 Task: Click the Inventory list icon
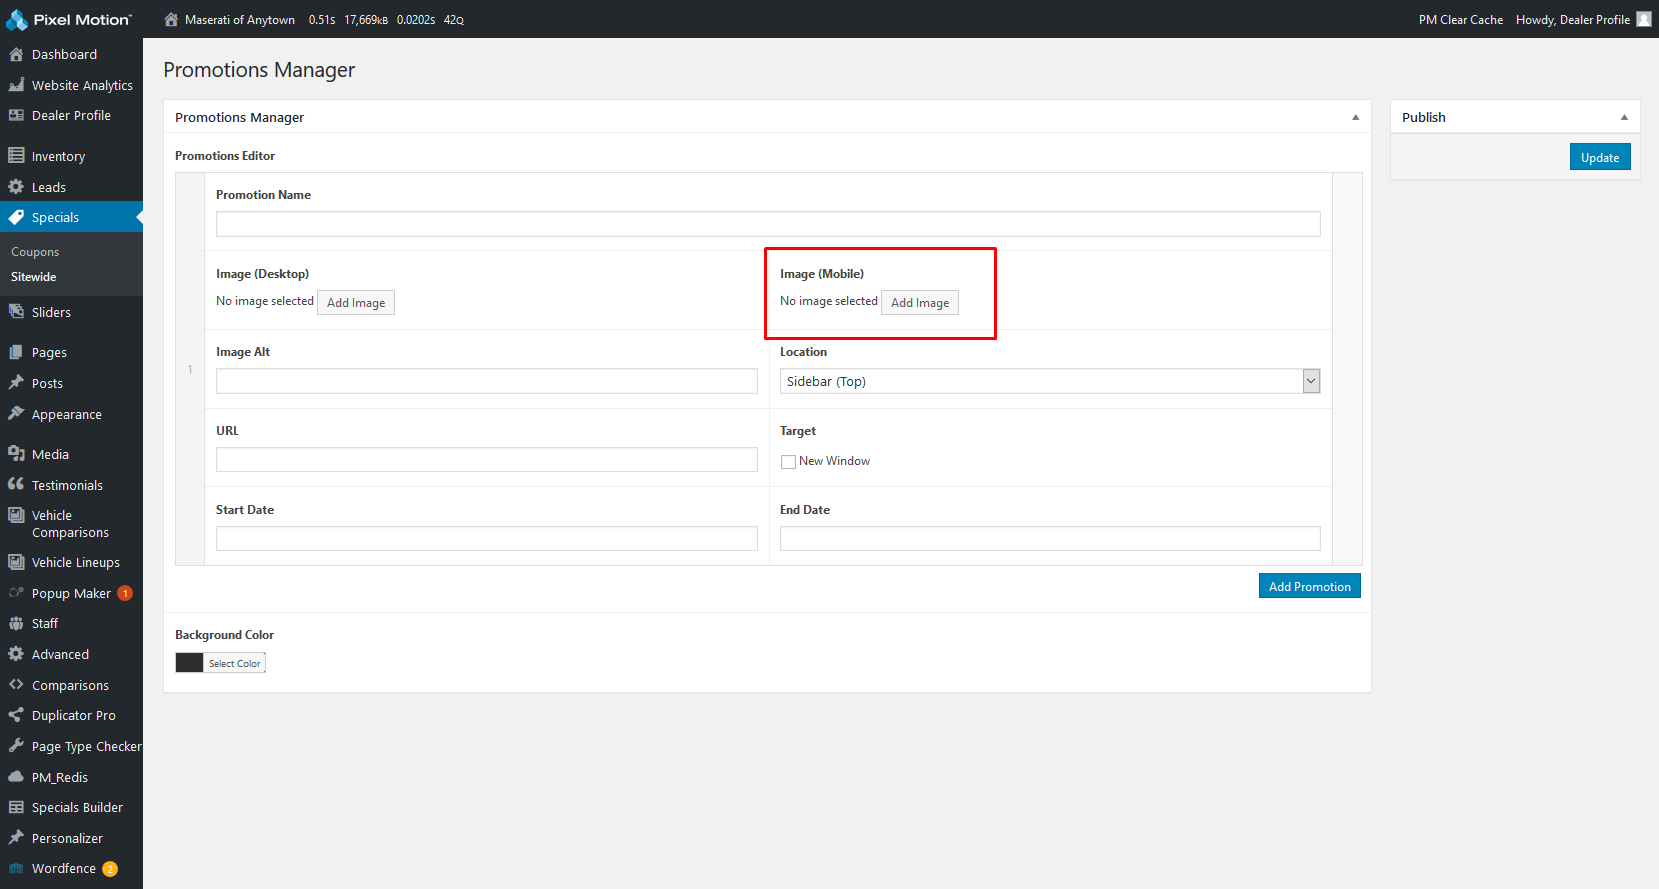coord(16,156)
